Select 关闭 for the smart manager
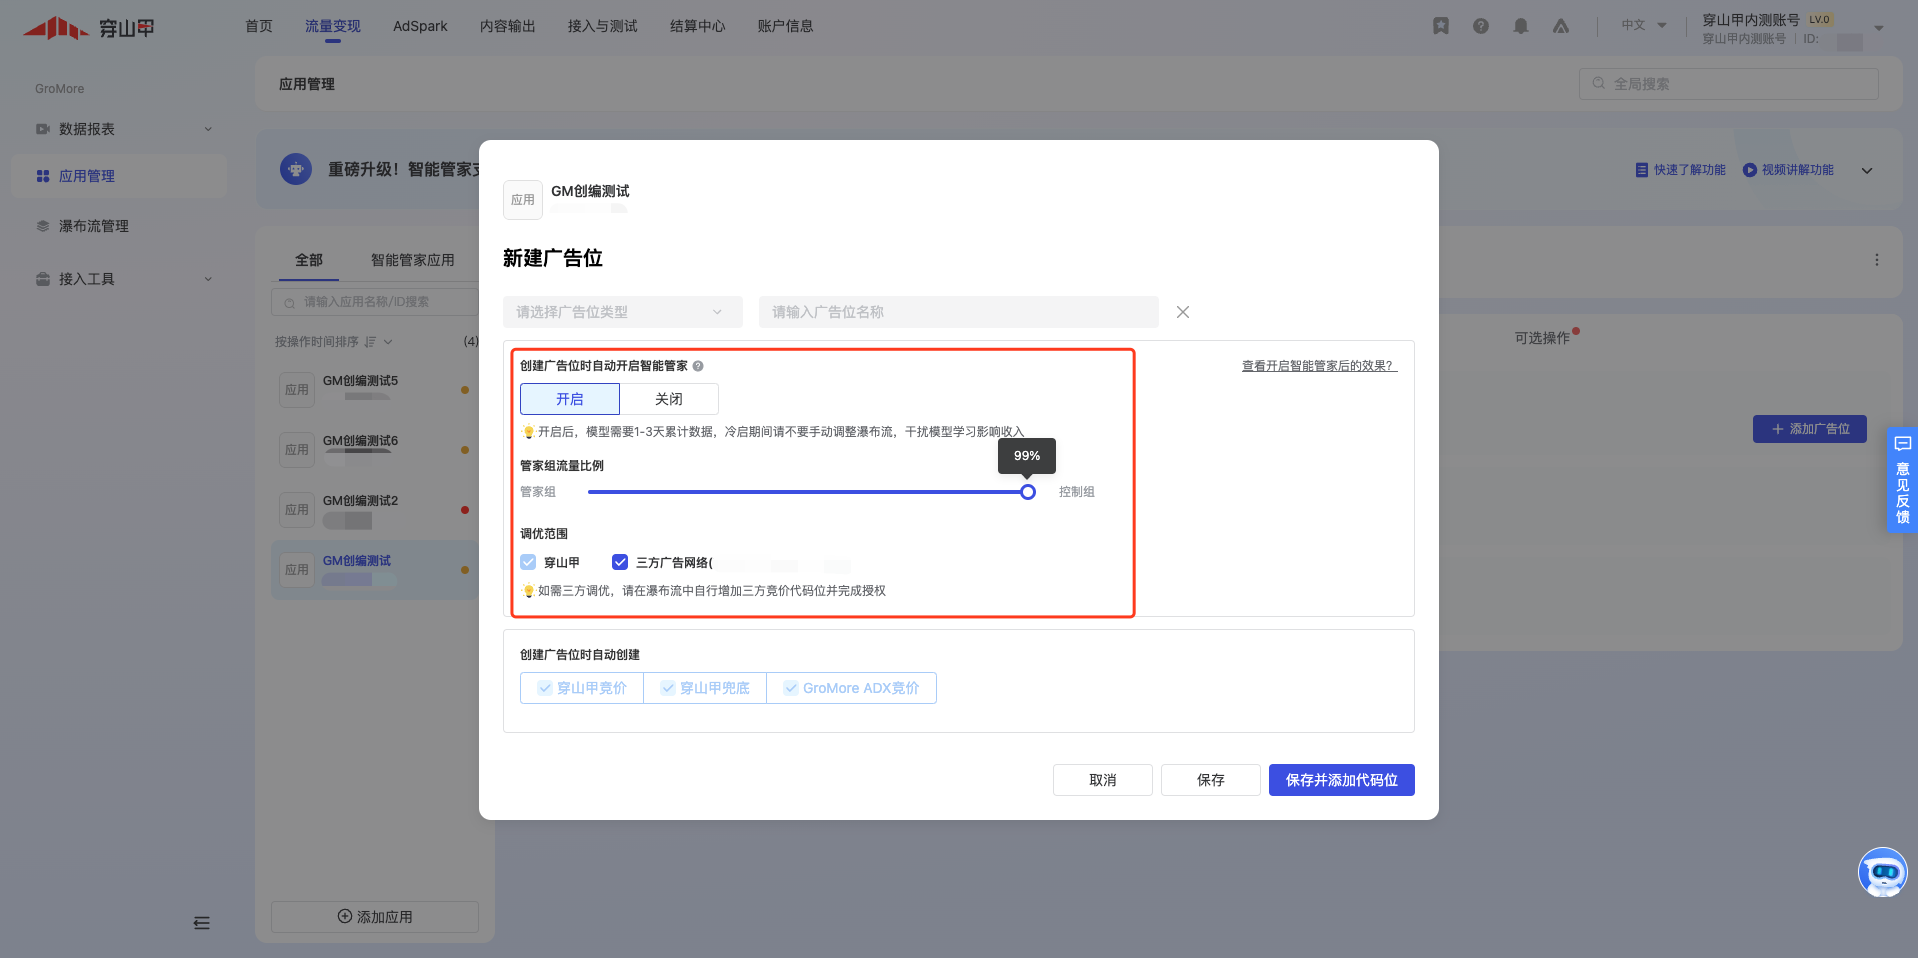The height and width of the screenshot is (958, 1918). point(669,399)
